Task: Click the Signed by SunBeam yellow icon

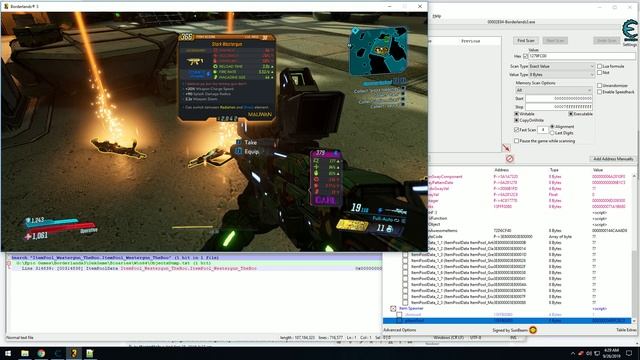Action: point(533,330)
